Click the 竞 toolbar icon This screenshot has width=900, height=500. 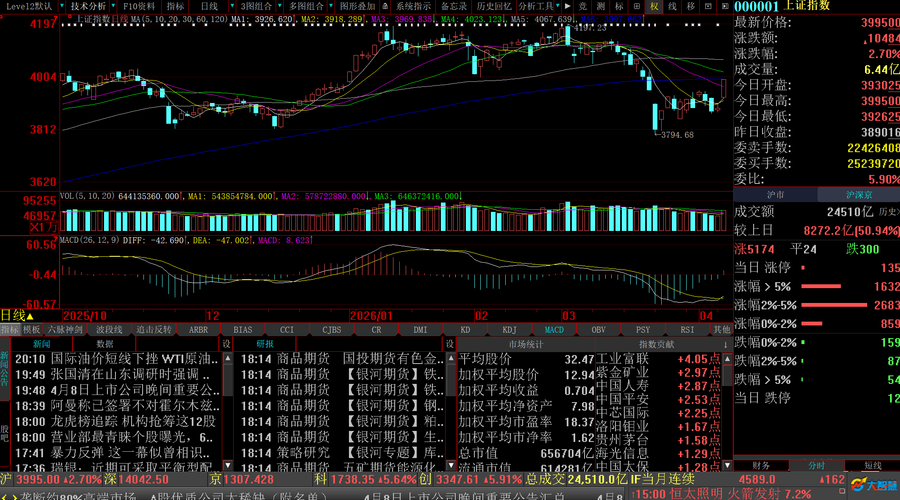coord(583,6)
